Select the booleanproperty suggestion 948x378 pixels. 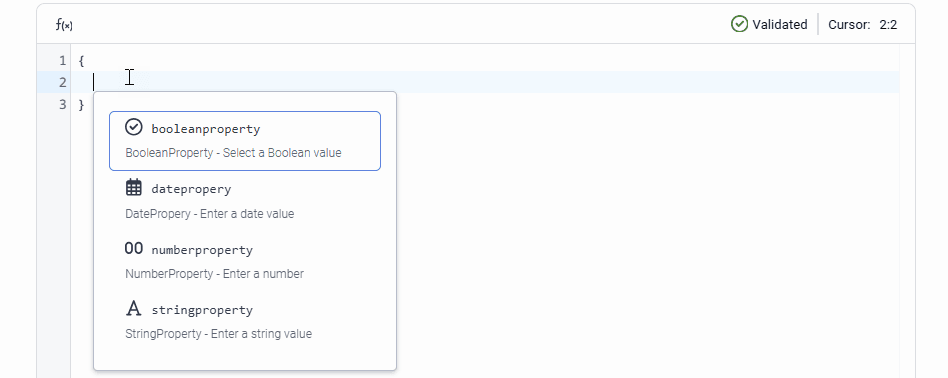tap(245, 141)
